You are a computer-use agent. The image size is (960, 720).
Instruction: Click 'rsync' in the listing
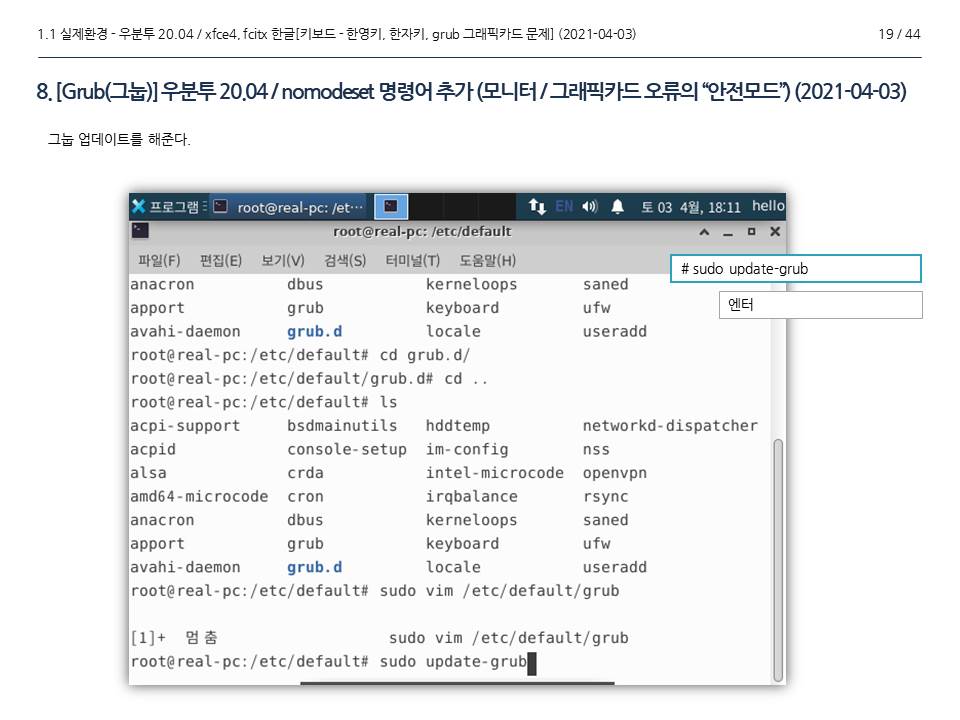[x=606, y=497]
